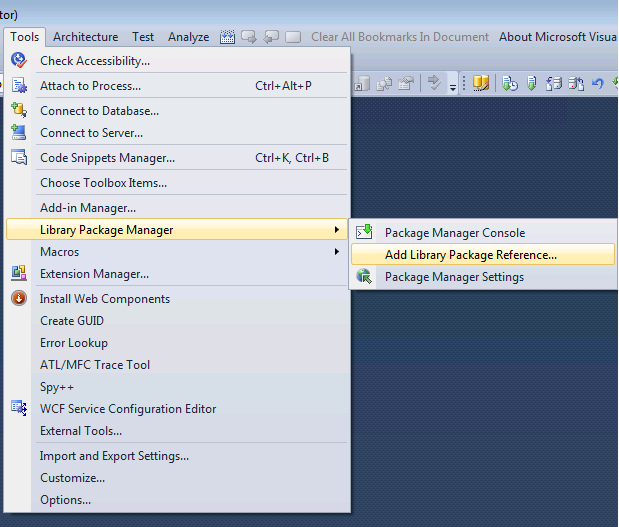Open the Analyze menu

(188, 37)
